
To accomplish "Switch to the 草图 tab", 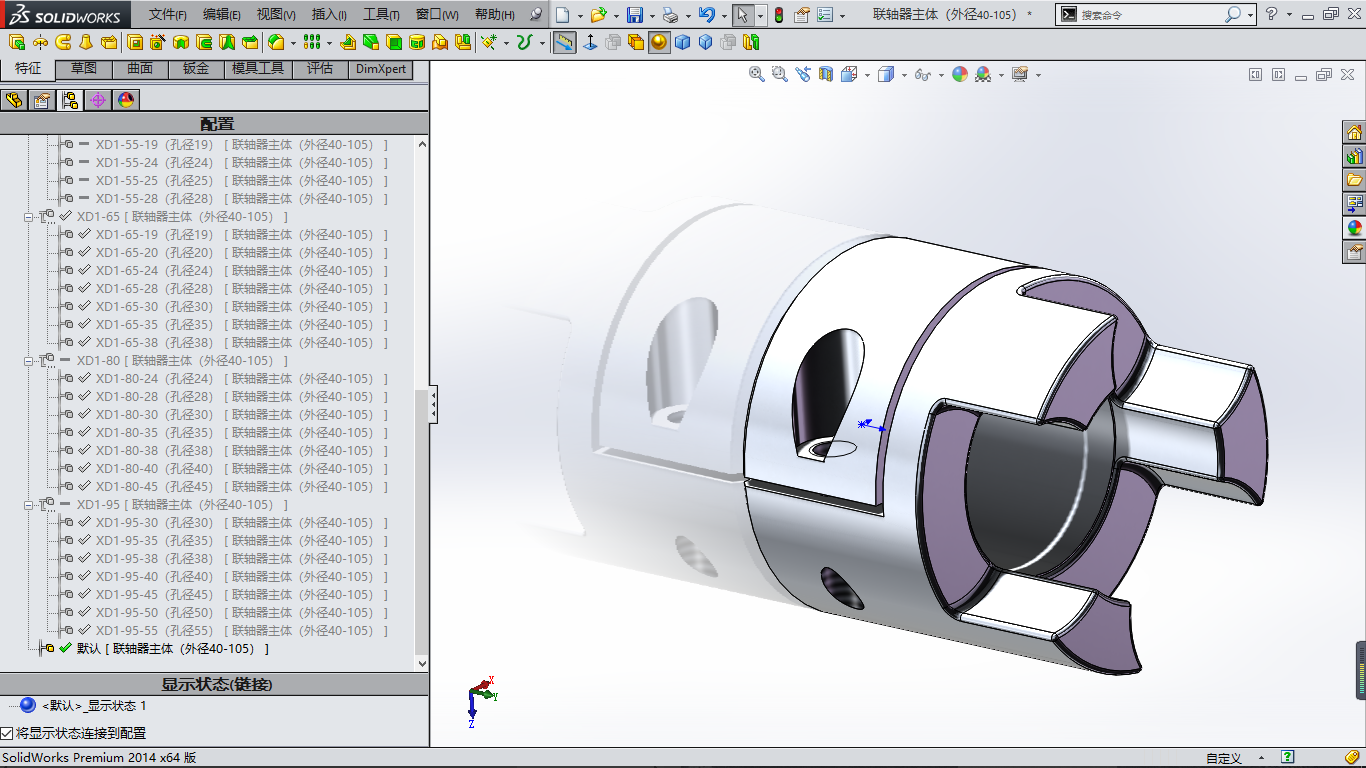I will coord(84,69).
